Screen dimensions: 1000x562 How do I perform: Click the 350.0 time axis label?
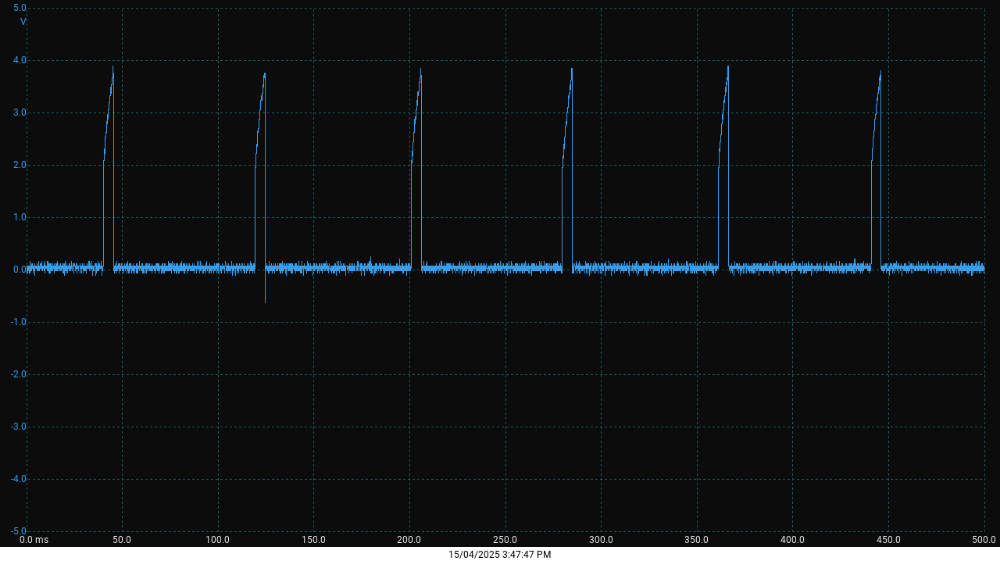696,540
